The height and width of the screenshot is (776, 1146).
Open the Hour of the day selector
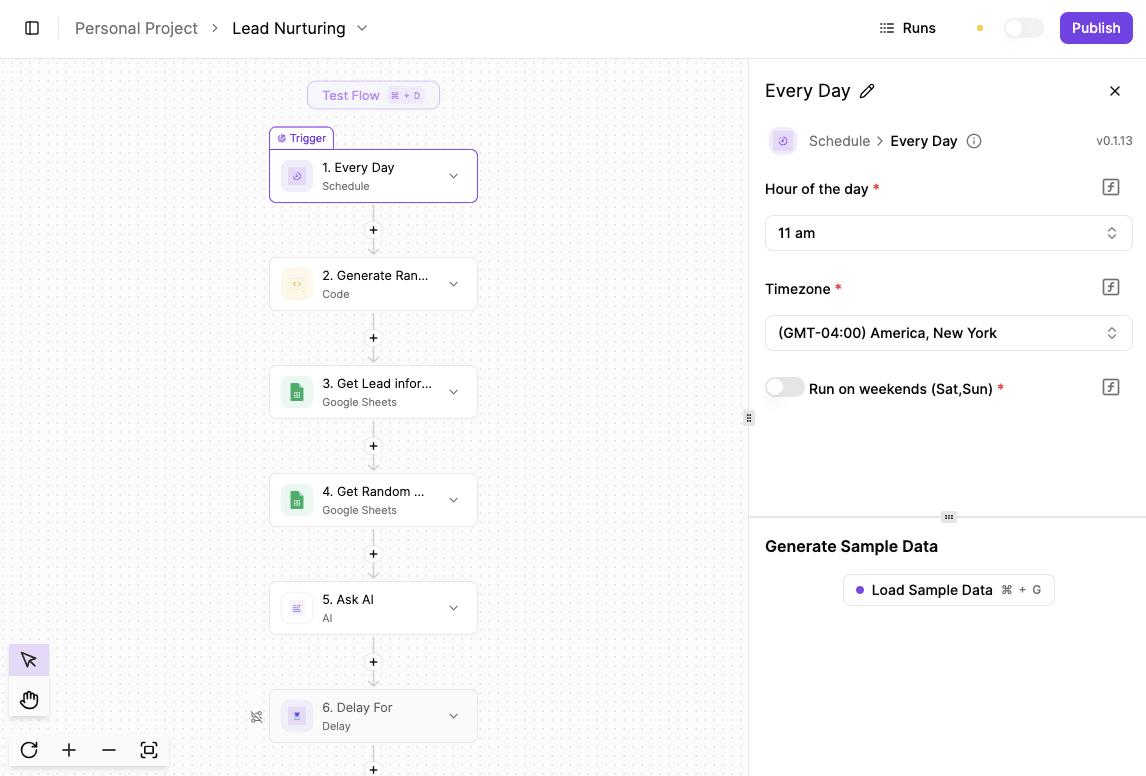coord(948,232)
